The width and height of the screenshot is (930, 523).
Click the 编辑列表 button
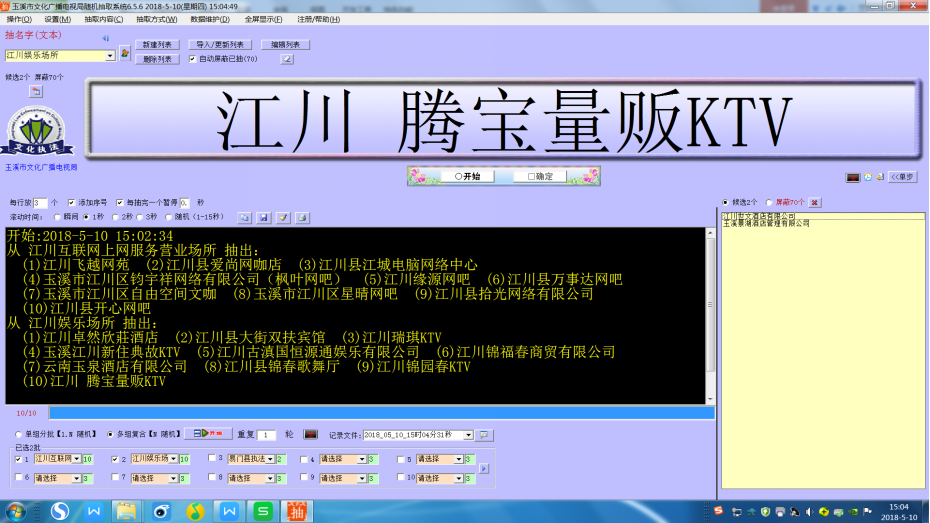click(x=285, y=44)
